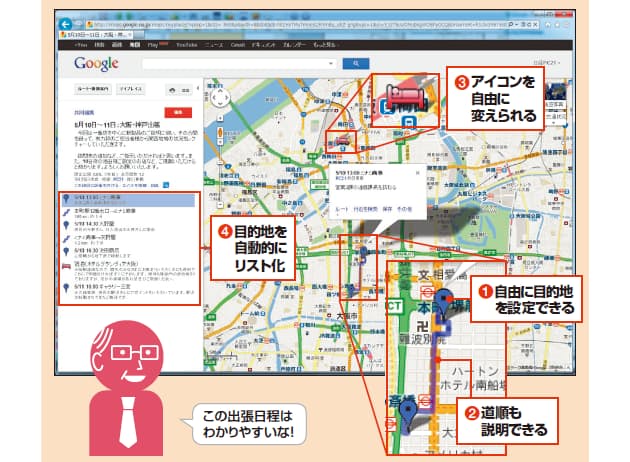
Task: Click the red edit button in panel
Action: [180, 114]
